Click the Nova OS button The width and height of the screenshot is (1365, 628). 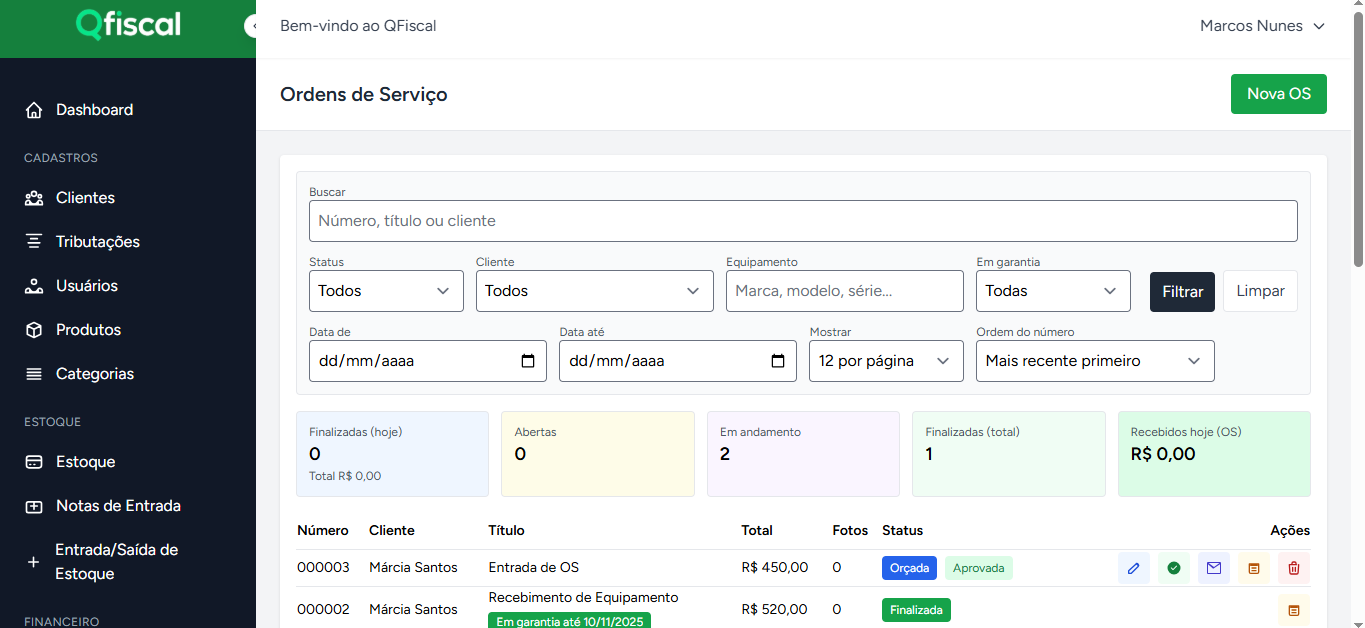[x=1278, y=94]
